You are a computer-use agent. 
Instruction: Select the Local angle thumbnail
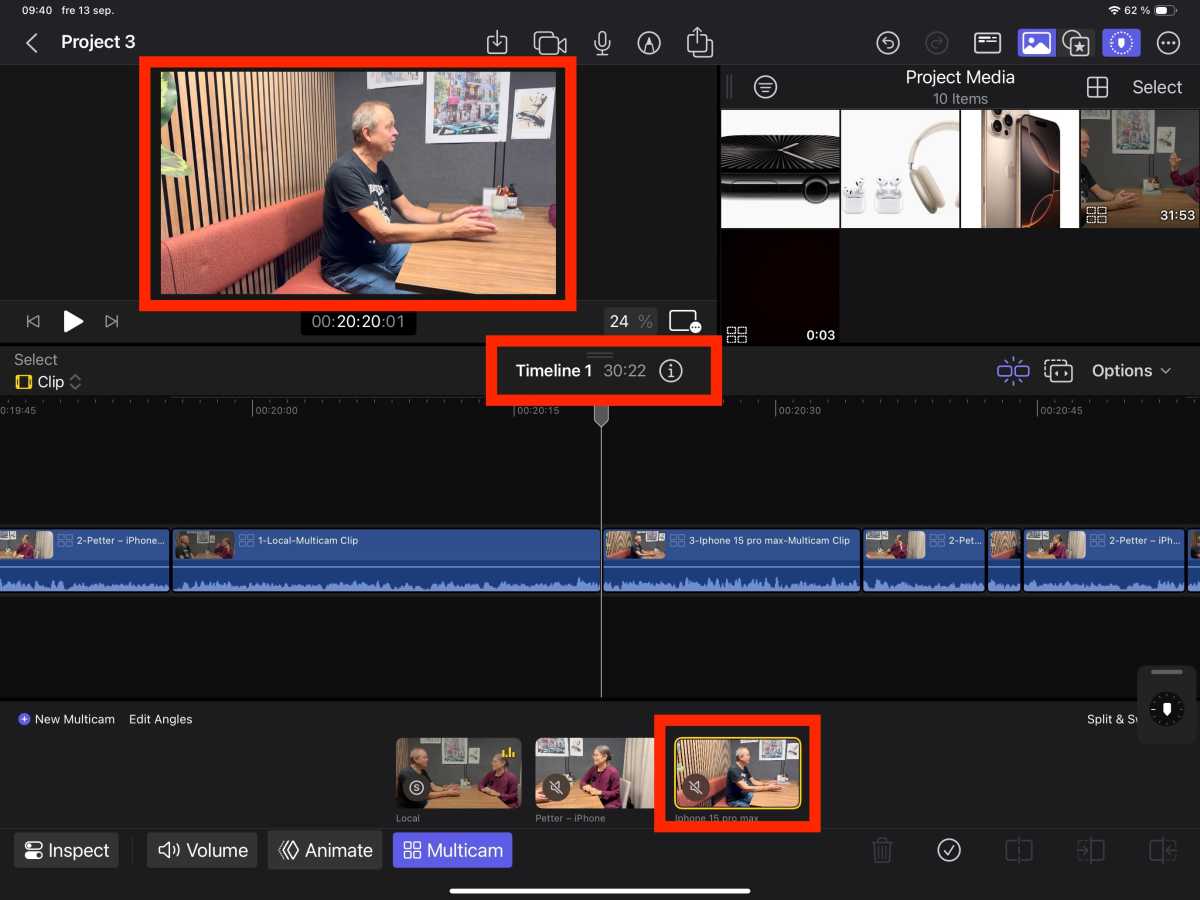click(458, 773)
